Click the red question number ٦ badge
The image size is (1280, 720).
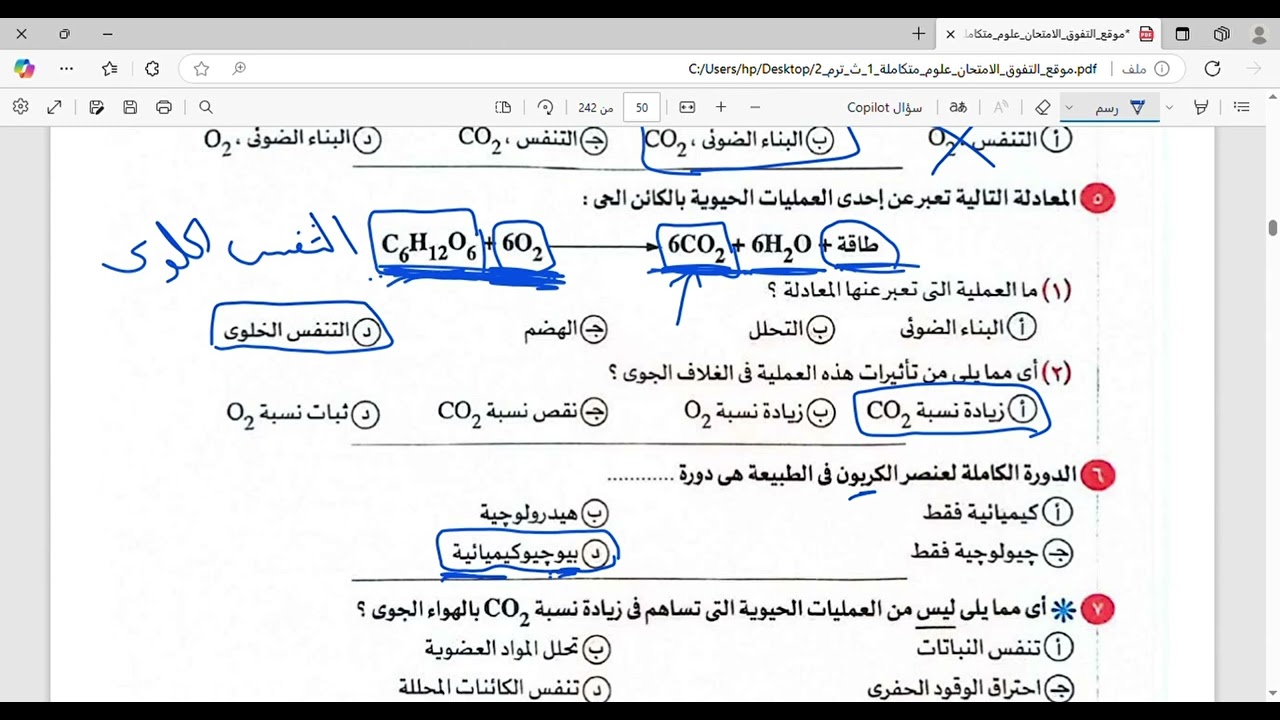point(1097,476)
